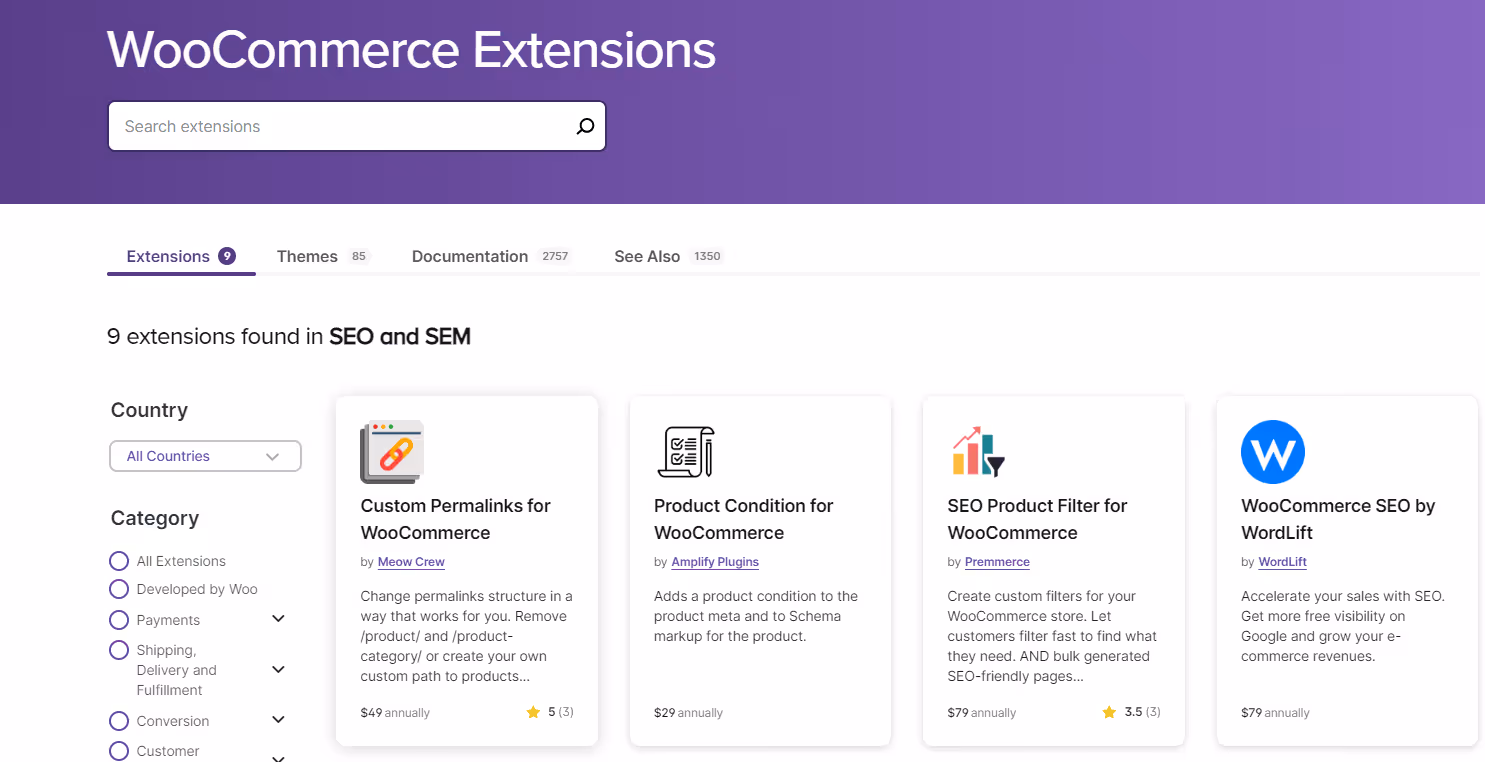1485x762 pixels.
Task: Click inside the search extensions field
Action: (x=300, y=126)
